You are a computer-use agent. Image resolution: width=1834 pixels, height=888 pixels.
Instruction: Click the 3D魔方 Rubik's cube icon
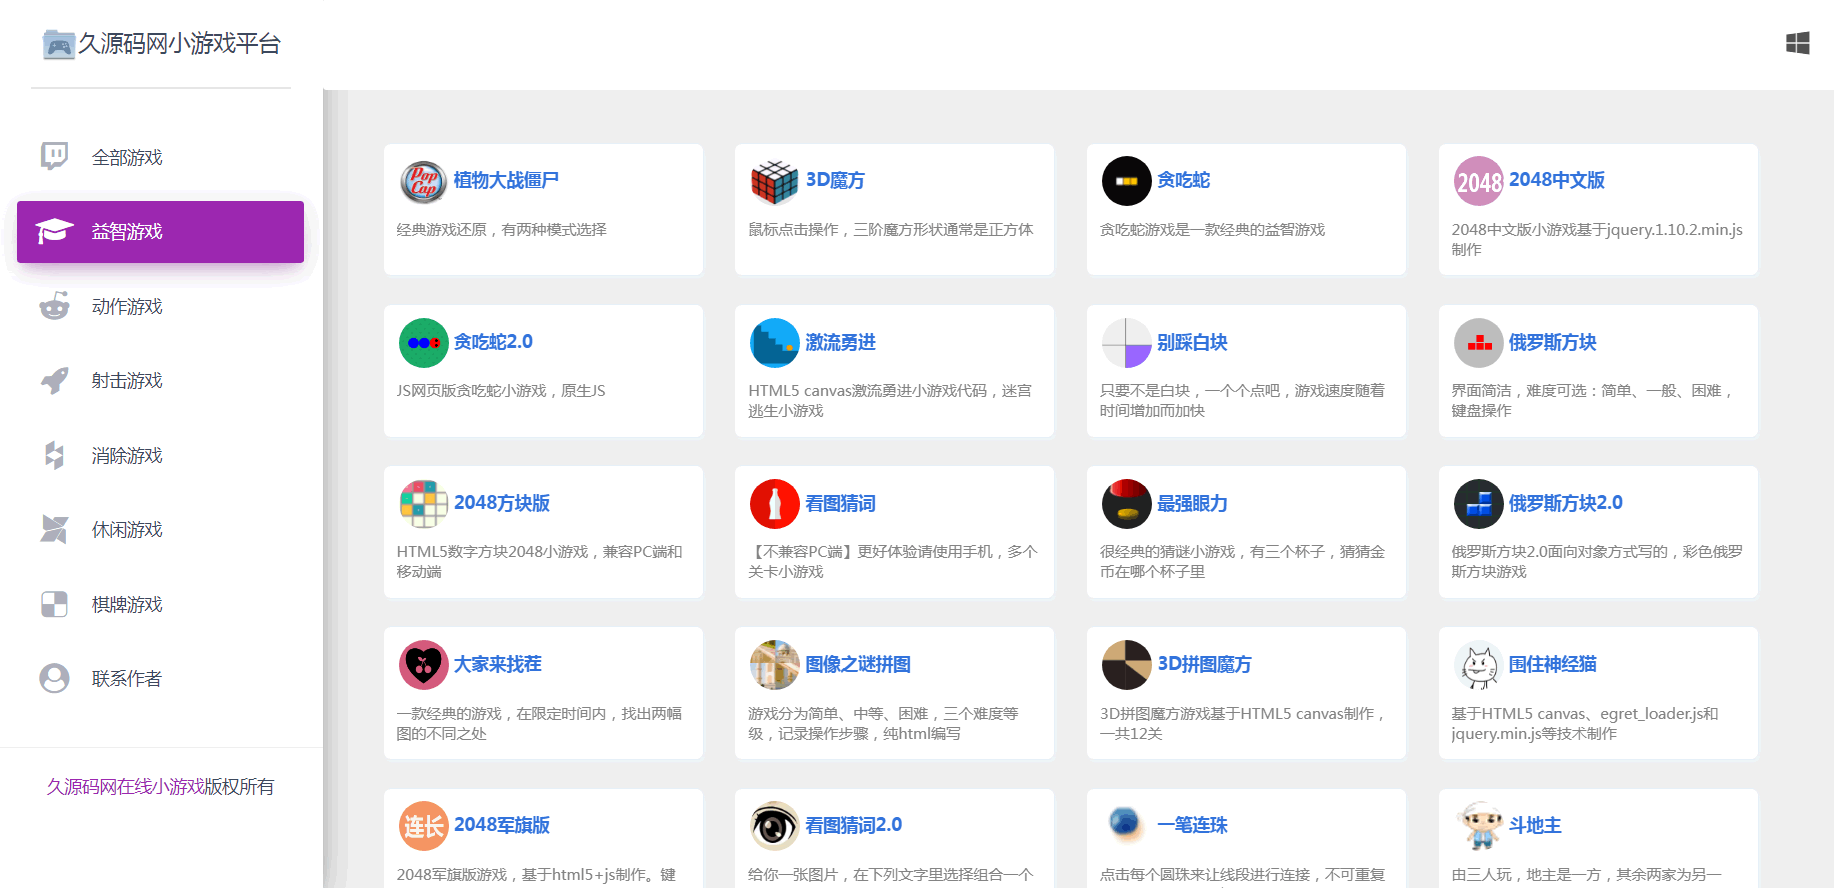point(775,181)
